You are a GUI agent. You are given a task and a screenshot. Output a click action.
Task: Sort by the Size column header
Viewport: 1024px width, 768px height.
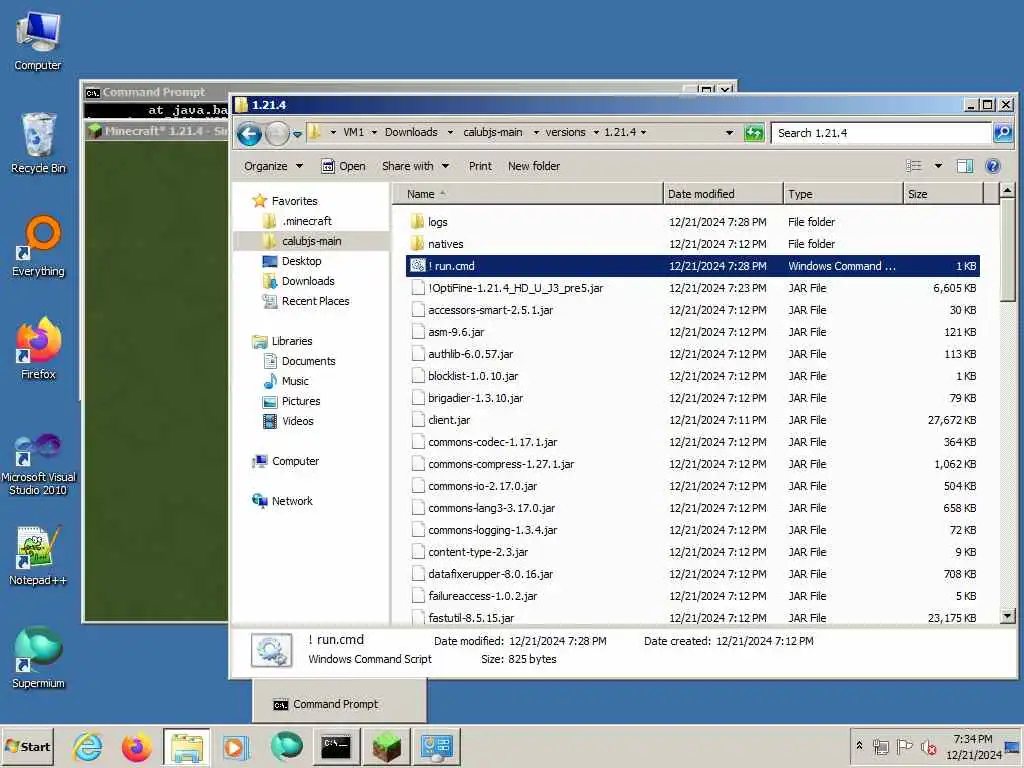pos(942,194)
